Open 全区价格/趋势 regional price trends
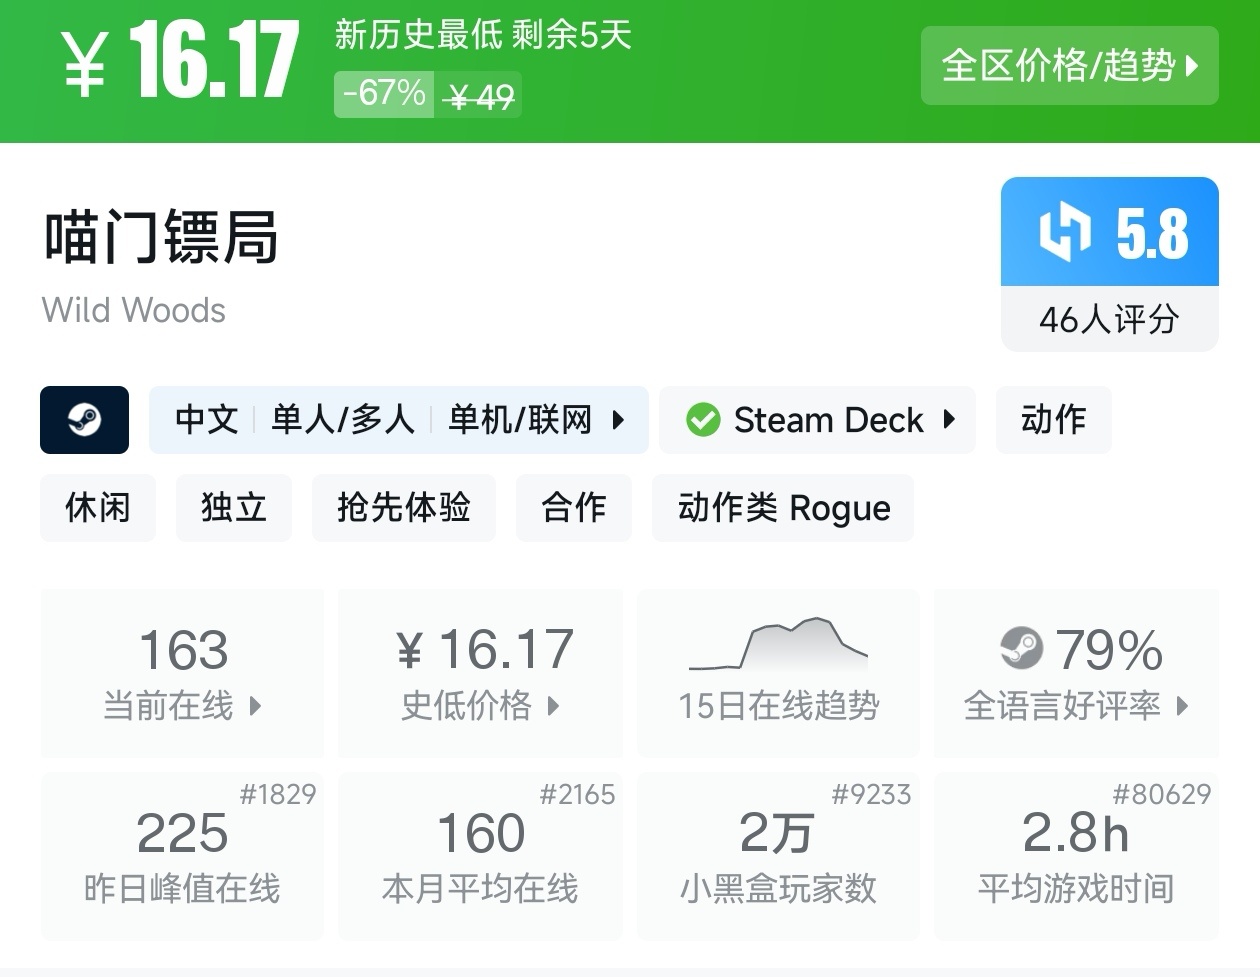This screenshot has height=977, width=1260. 1069,66
